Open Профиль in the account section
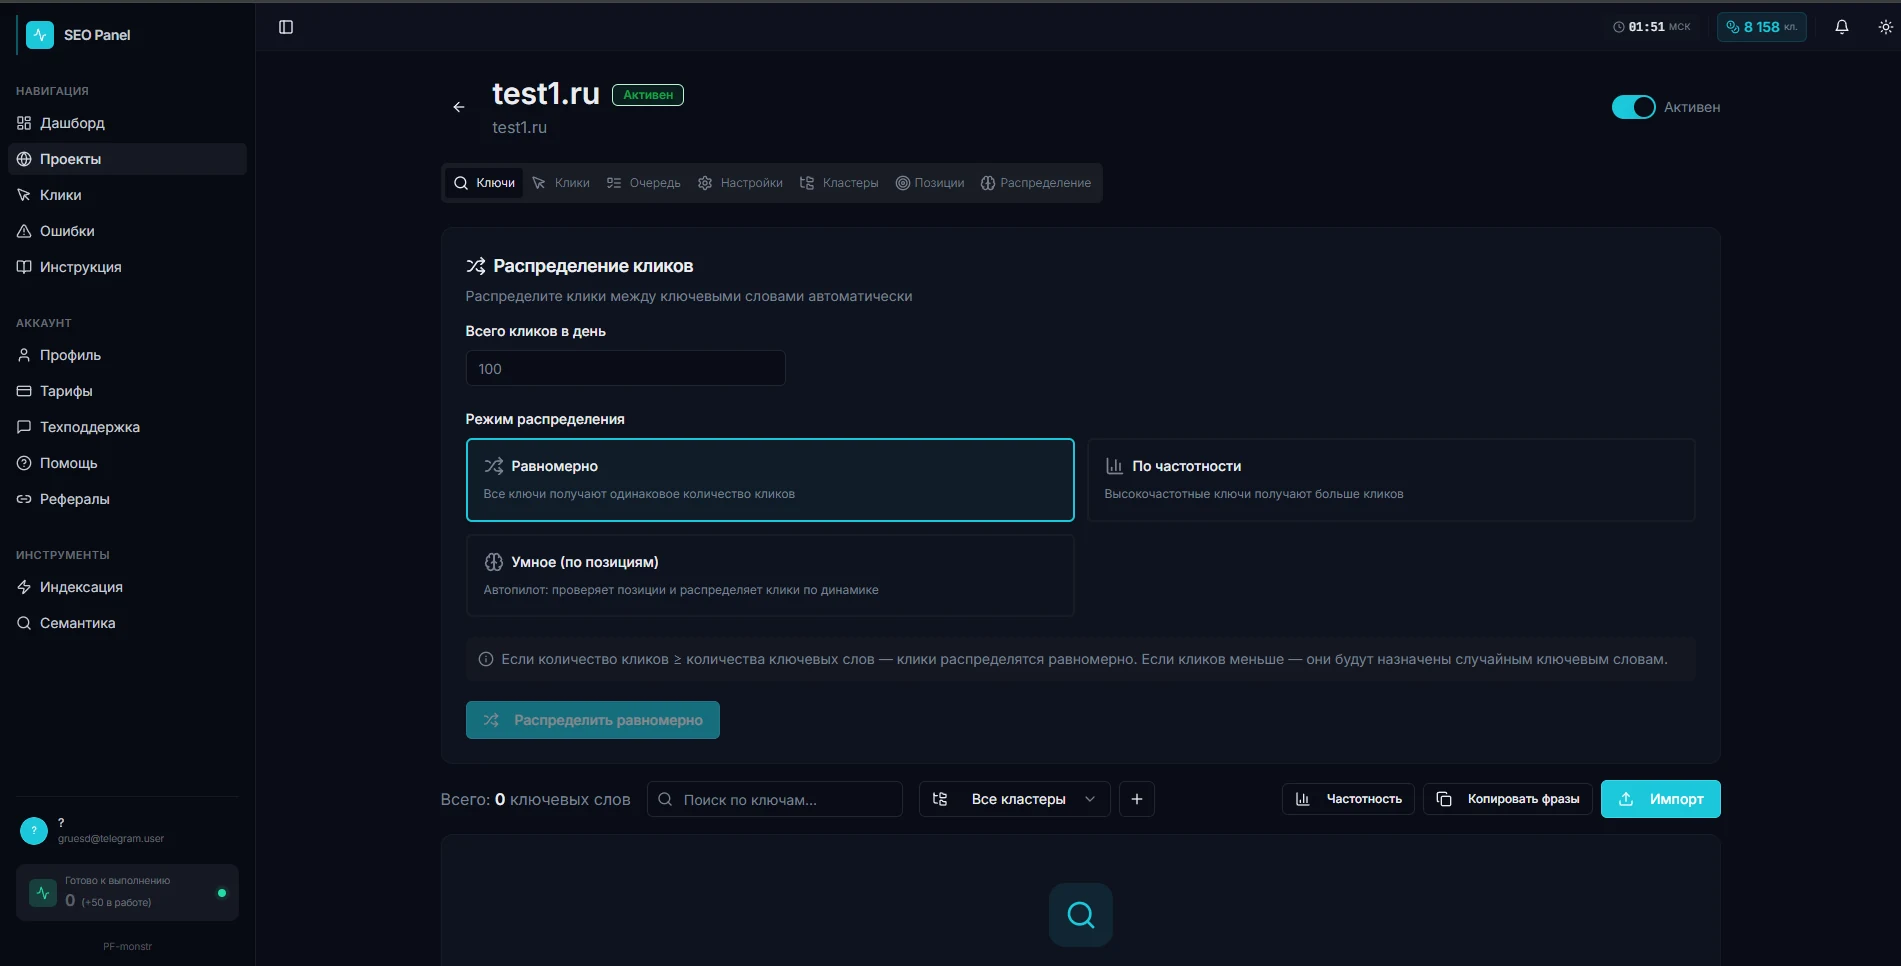The width and height of the screenshot is (1901, 966). [127, 355]
